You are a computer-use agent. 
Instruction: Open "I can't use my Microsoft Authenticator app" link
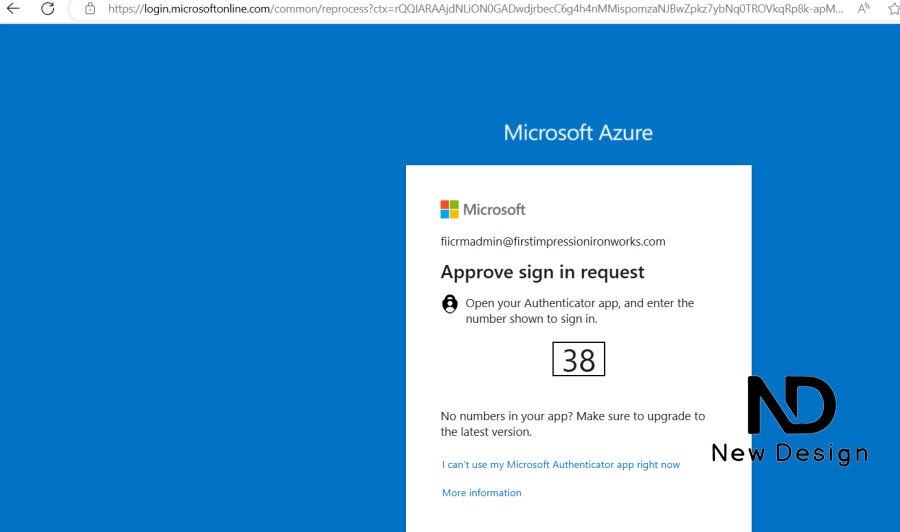pyautogui.click(x=561, y=465)
